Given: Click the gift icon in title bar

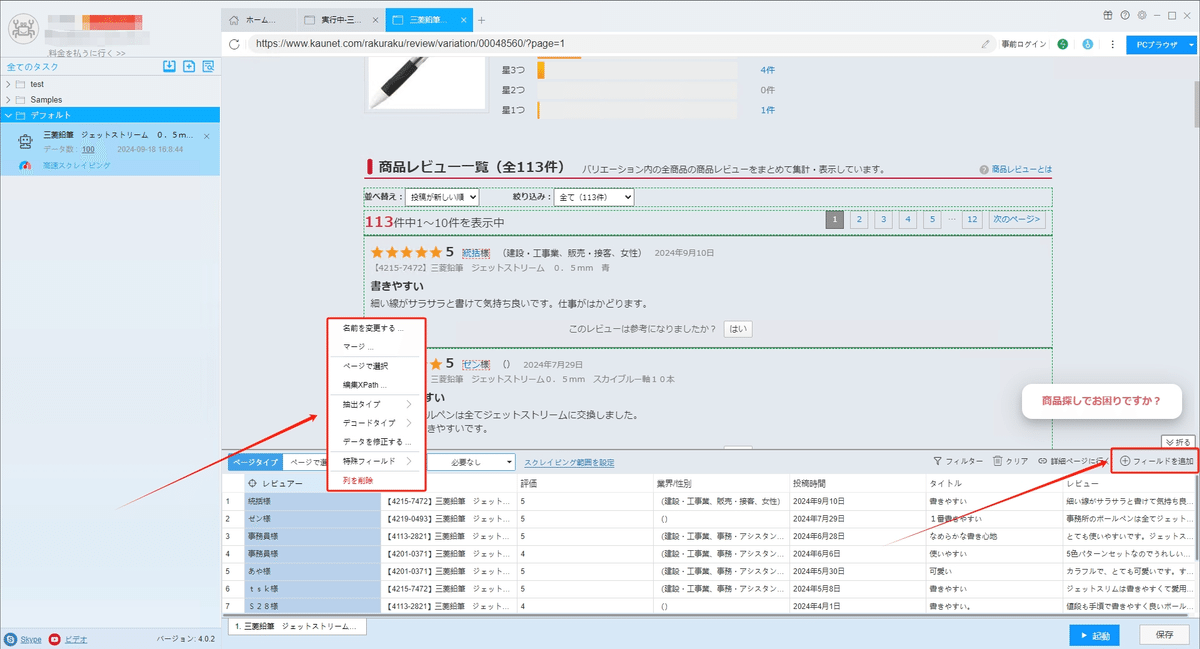Looking at the screenshot, I should pos(1107,15).
